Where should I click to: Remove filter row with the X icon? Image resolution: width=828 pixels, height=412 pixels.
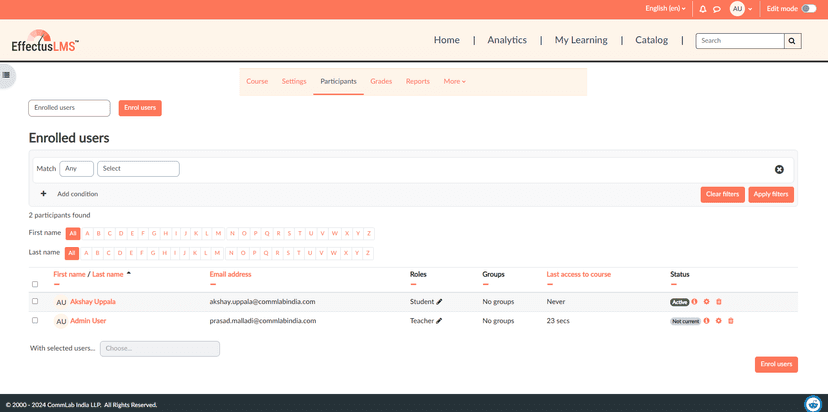(x=779, y=169)
